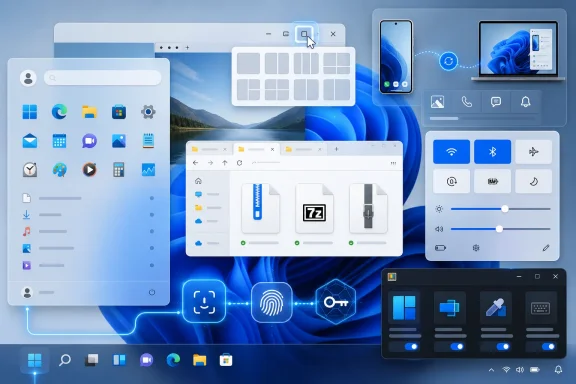This screenshot has height=384, width=576.
Task: Open the FancyZones layout utility icon
Action: tap(404, 308)
